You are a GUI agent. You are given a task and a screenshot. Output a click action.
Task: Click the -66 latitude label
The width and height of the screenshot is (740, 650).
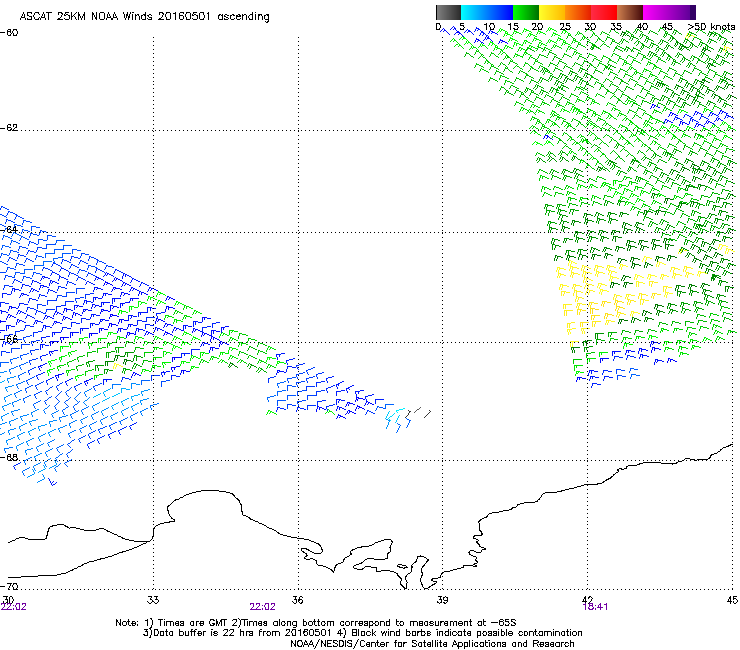click(9, 339)
